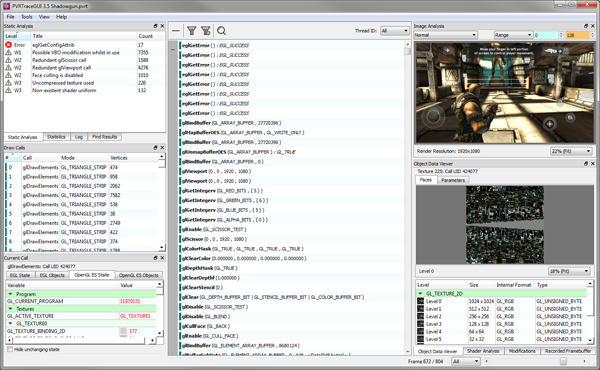This screenshot has width=600, height=370.
Task: Close the Static Analysis panel
Action: coord(162,26)
